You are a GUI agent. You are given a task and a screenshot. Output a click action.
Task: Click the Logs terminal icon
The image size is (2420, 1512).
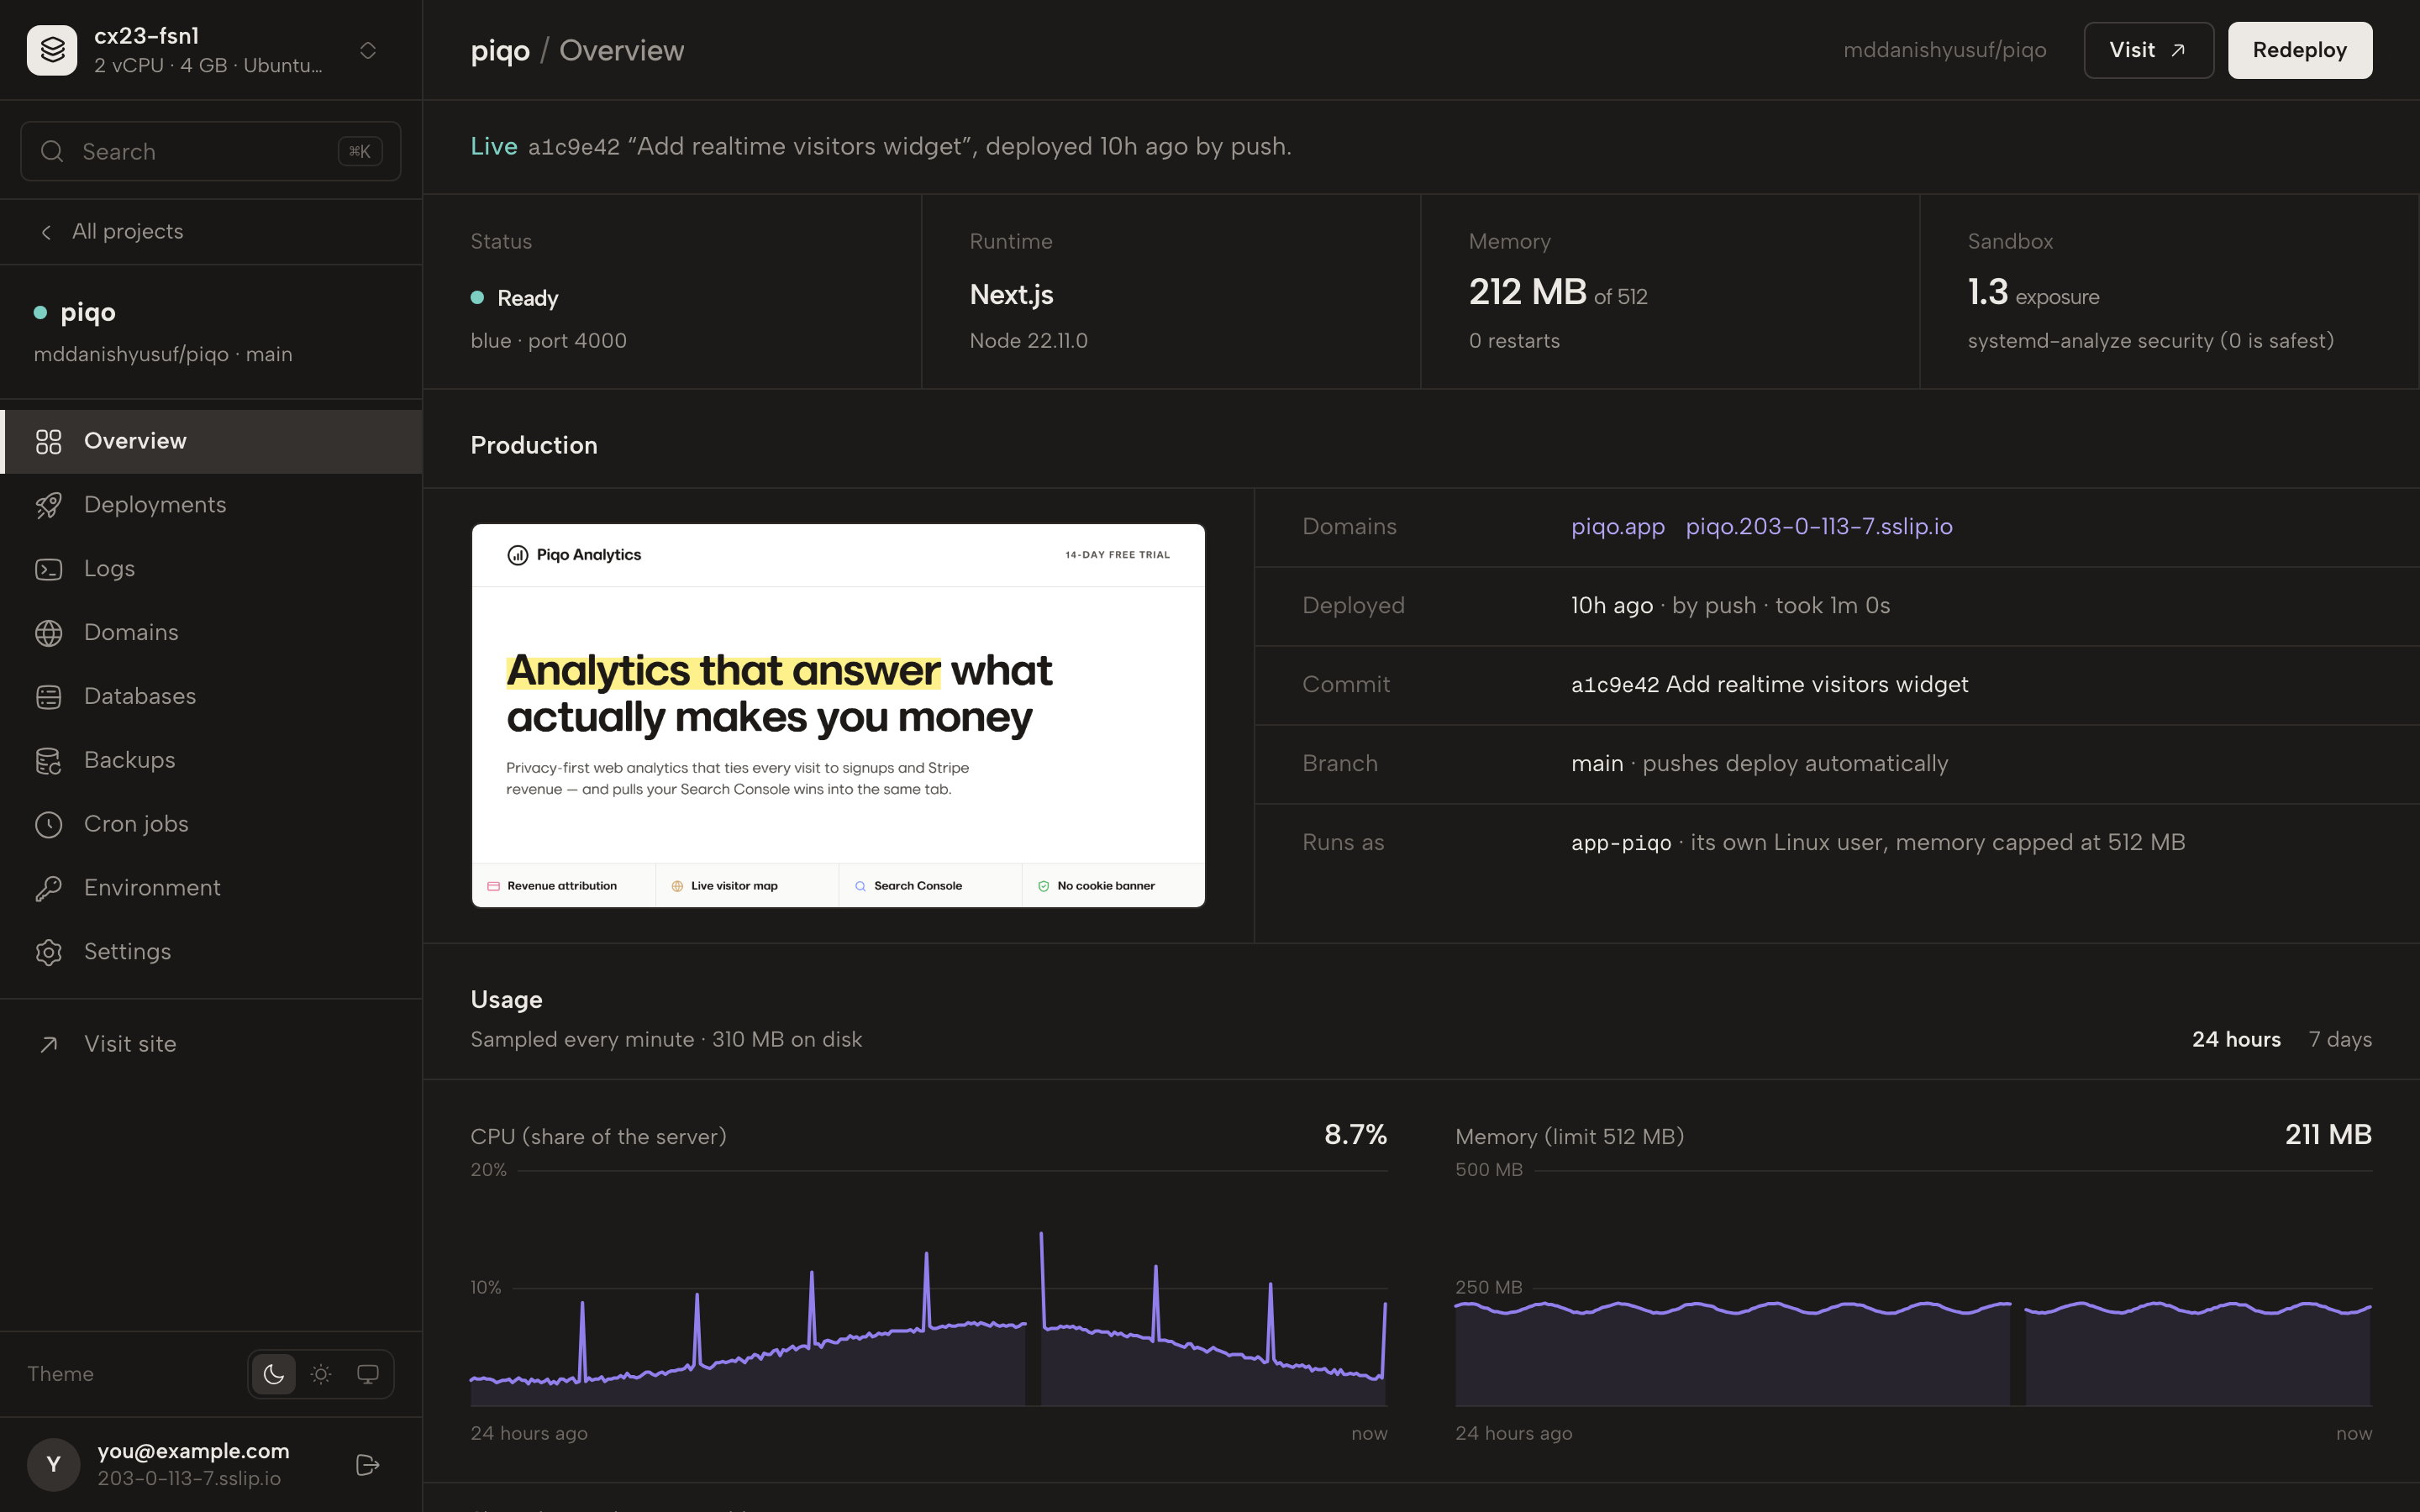click(x=48, y=569)
